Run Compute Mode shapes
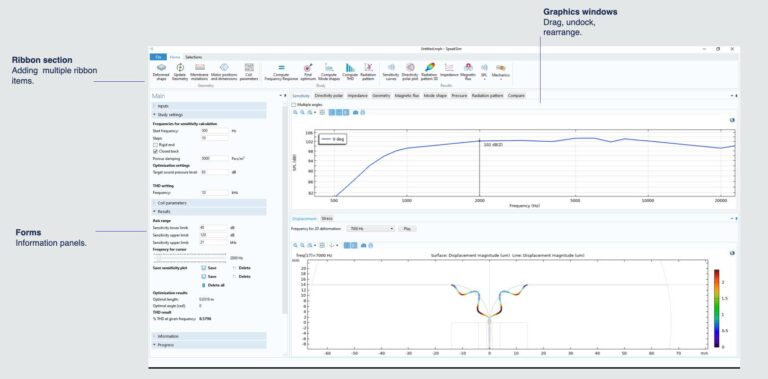The width and height of the screenshot is (768, 379). click(x=329, y=71)
